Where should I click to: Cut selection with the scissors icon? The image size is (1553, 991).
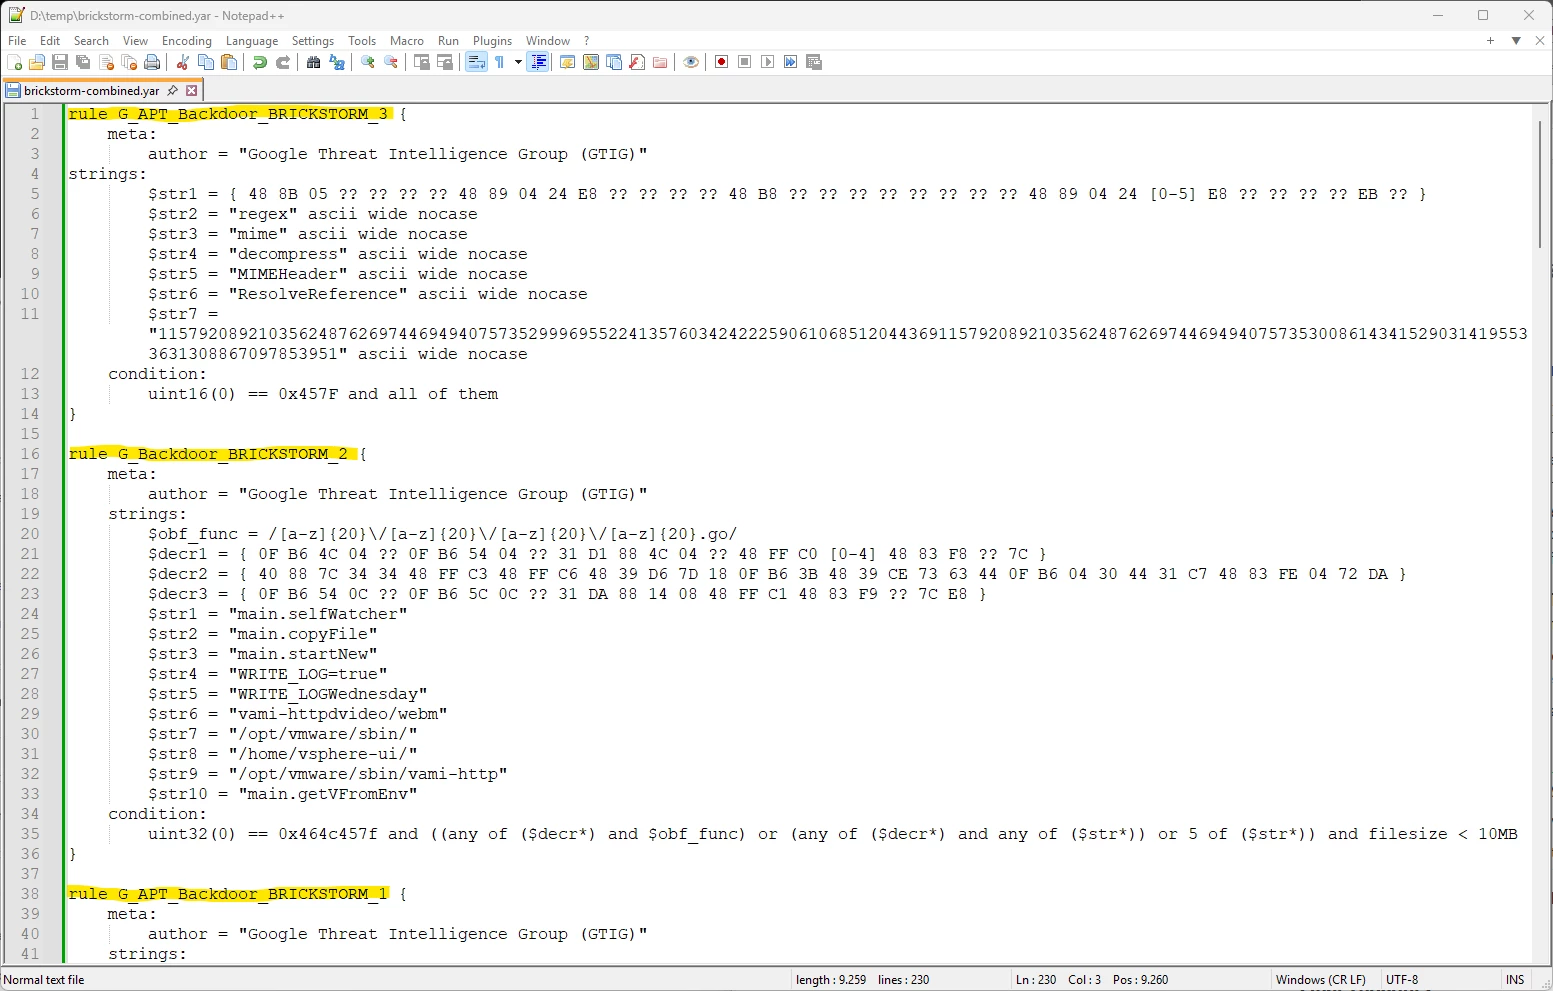(x=183, y=62)
